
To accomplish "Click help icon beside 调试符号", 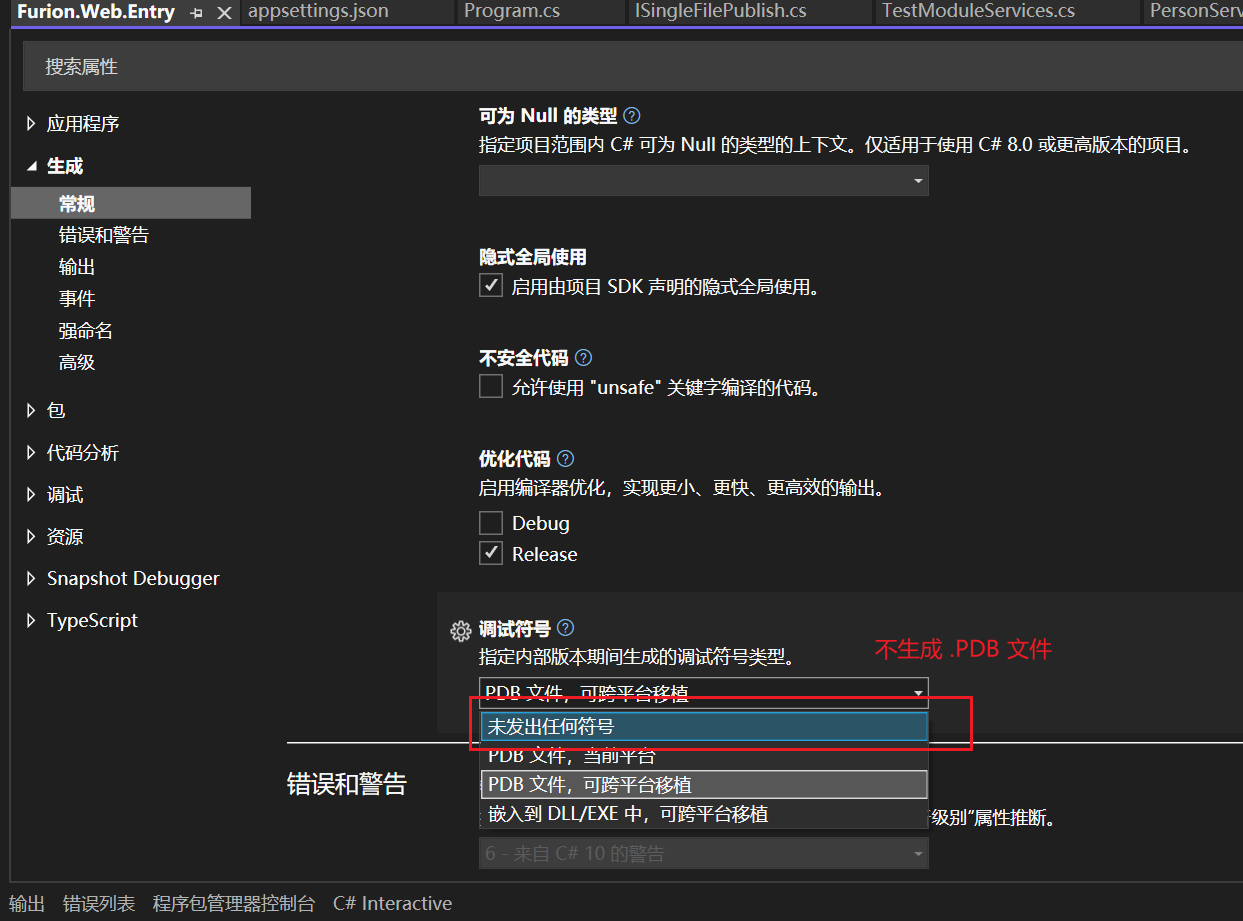I will (x=565, y=628).
